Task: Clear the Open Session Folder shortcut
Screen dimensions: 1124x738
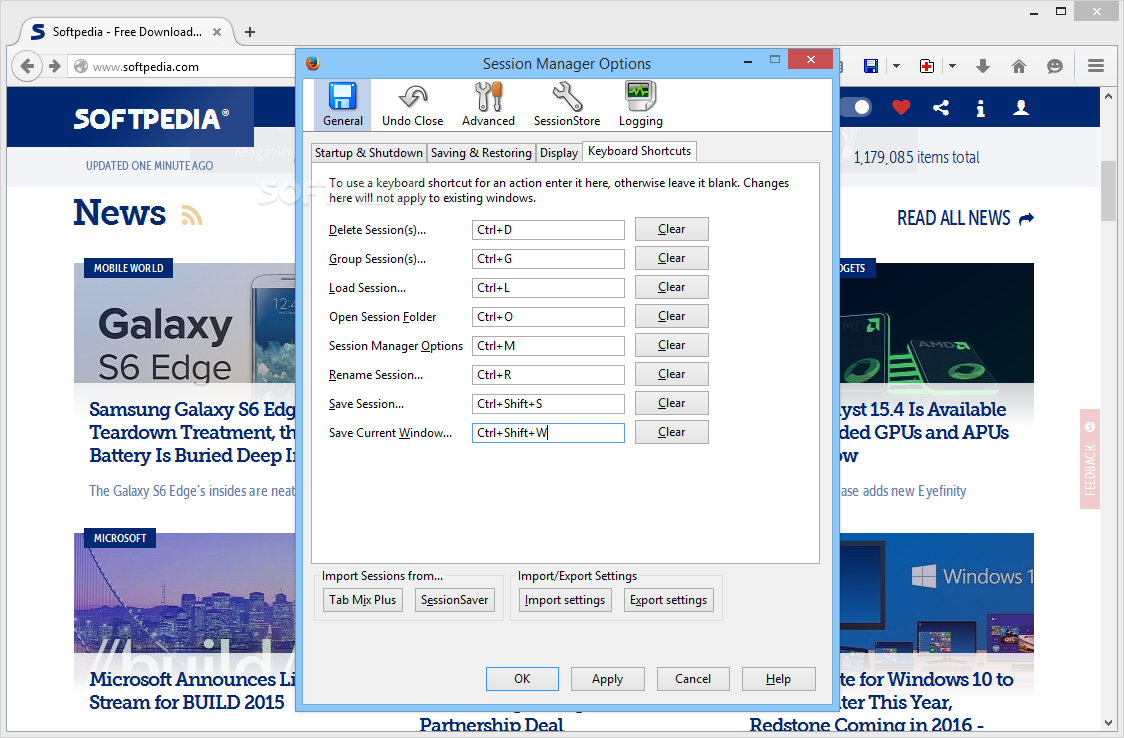Action: coord(672,316)
